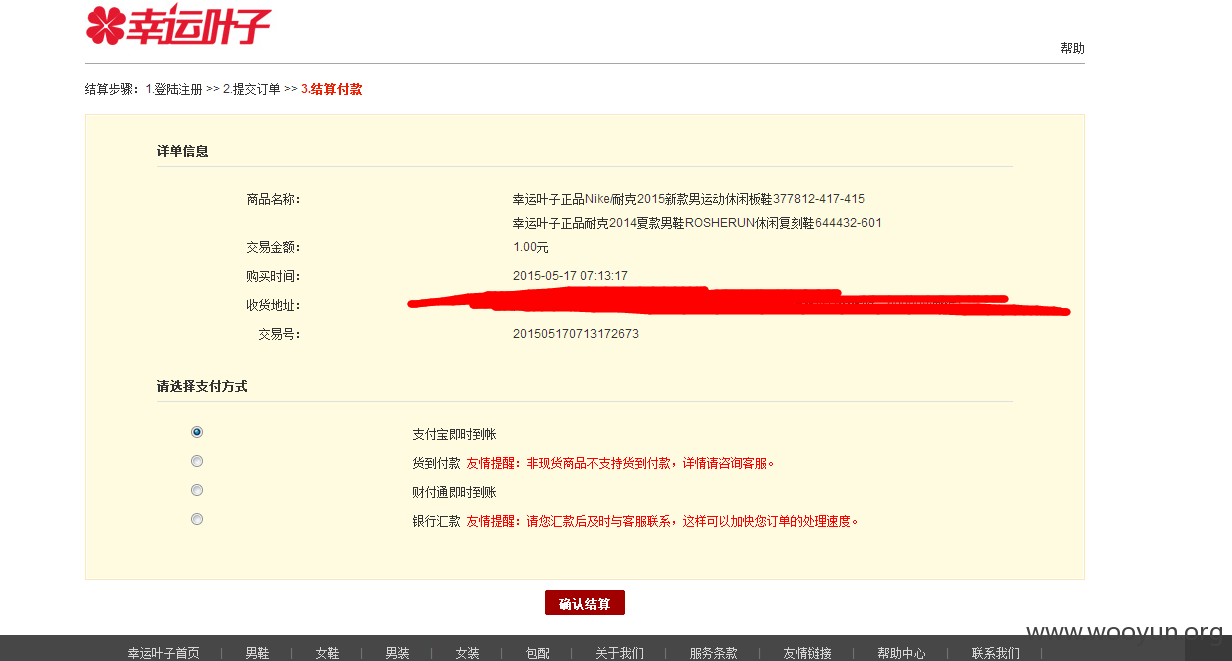Open 友情链接 in footer
Screen dimensions: 1232x661
pyautogui.click(x=807, y=653)
